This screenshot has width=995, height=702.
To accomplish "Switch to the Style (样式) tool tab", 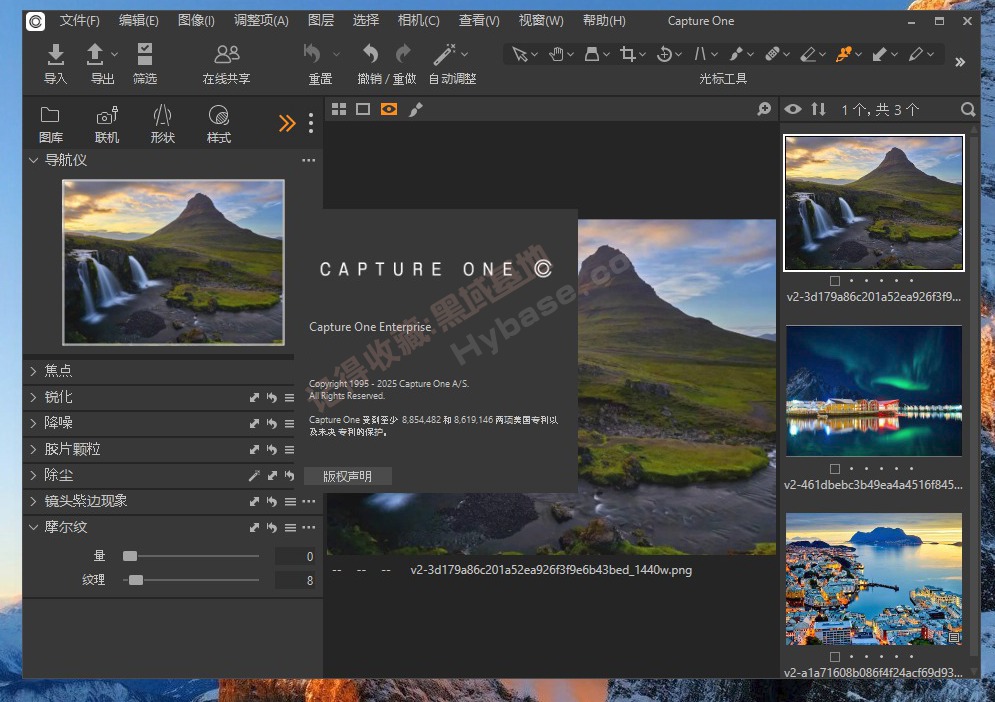I will click(x=219, y=124).
